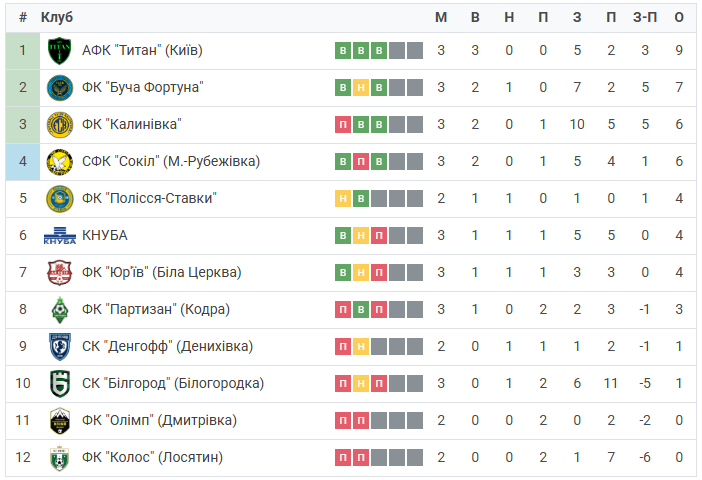Viewport: 702px width, 480px height.
Task: Click the З-П column header
Action: coord(645,17)
